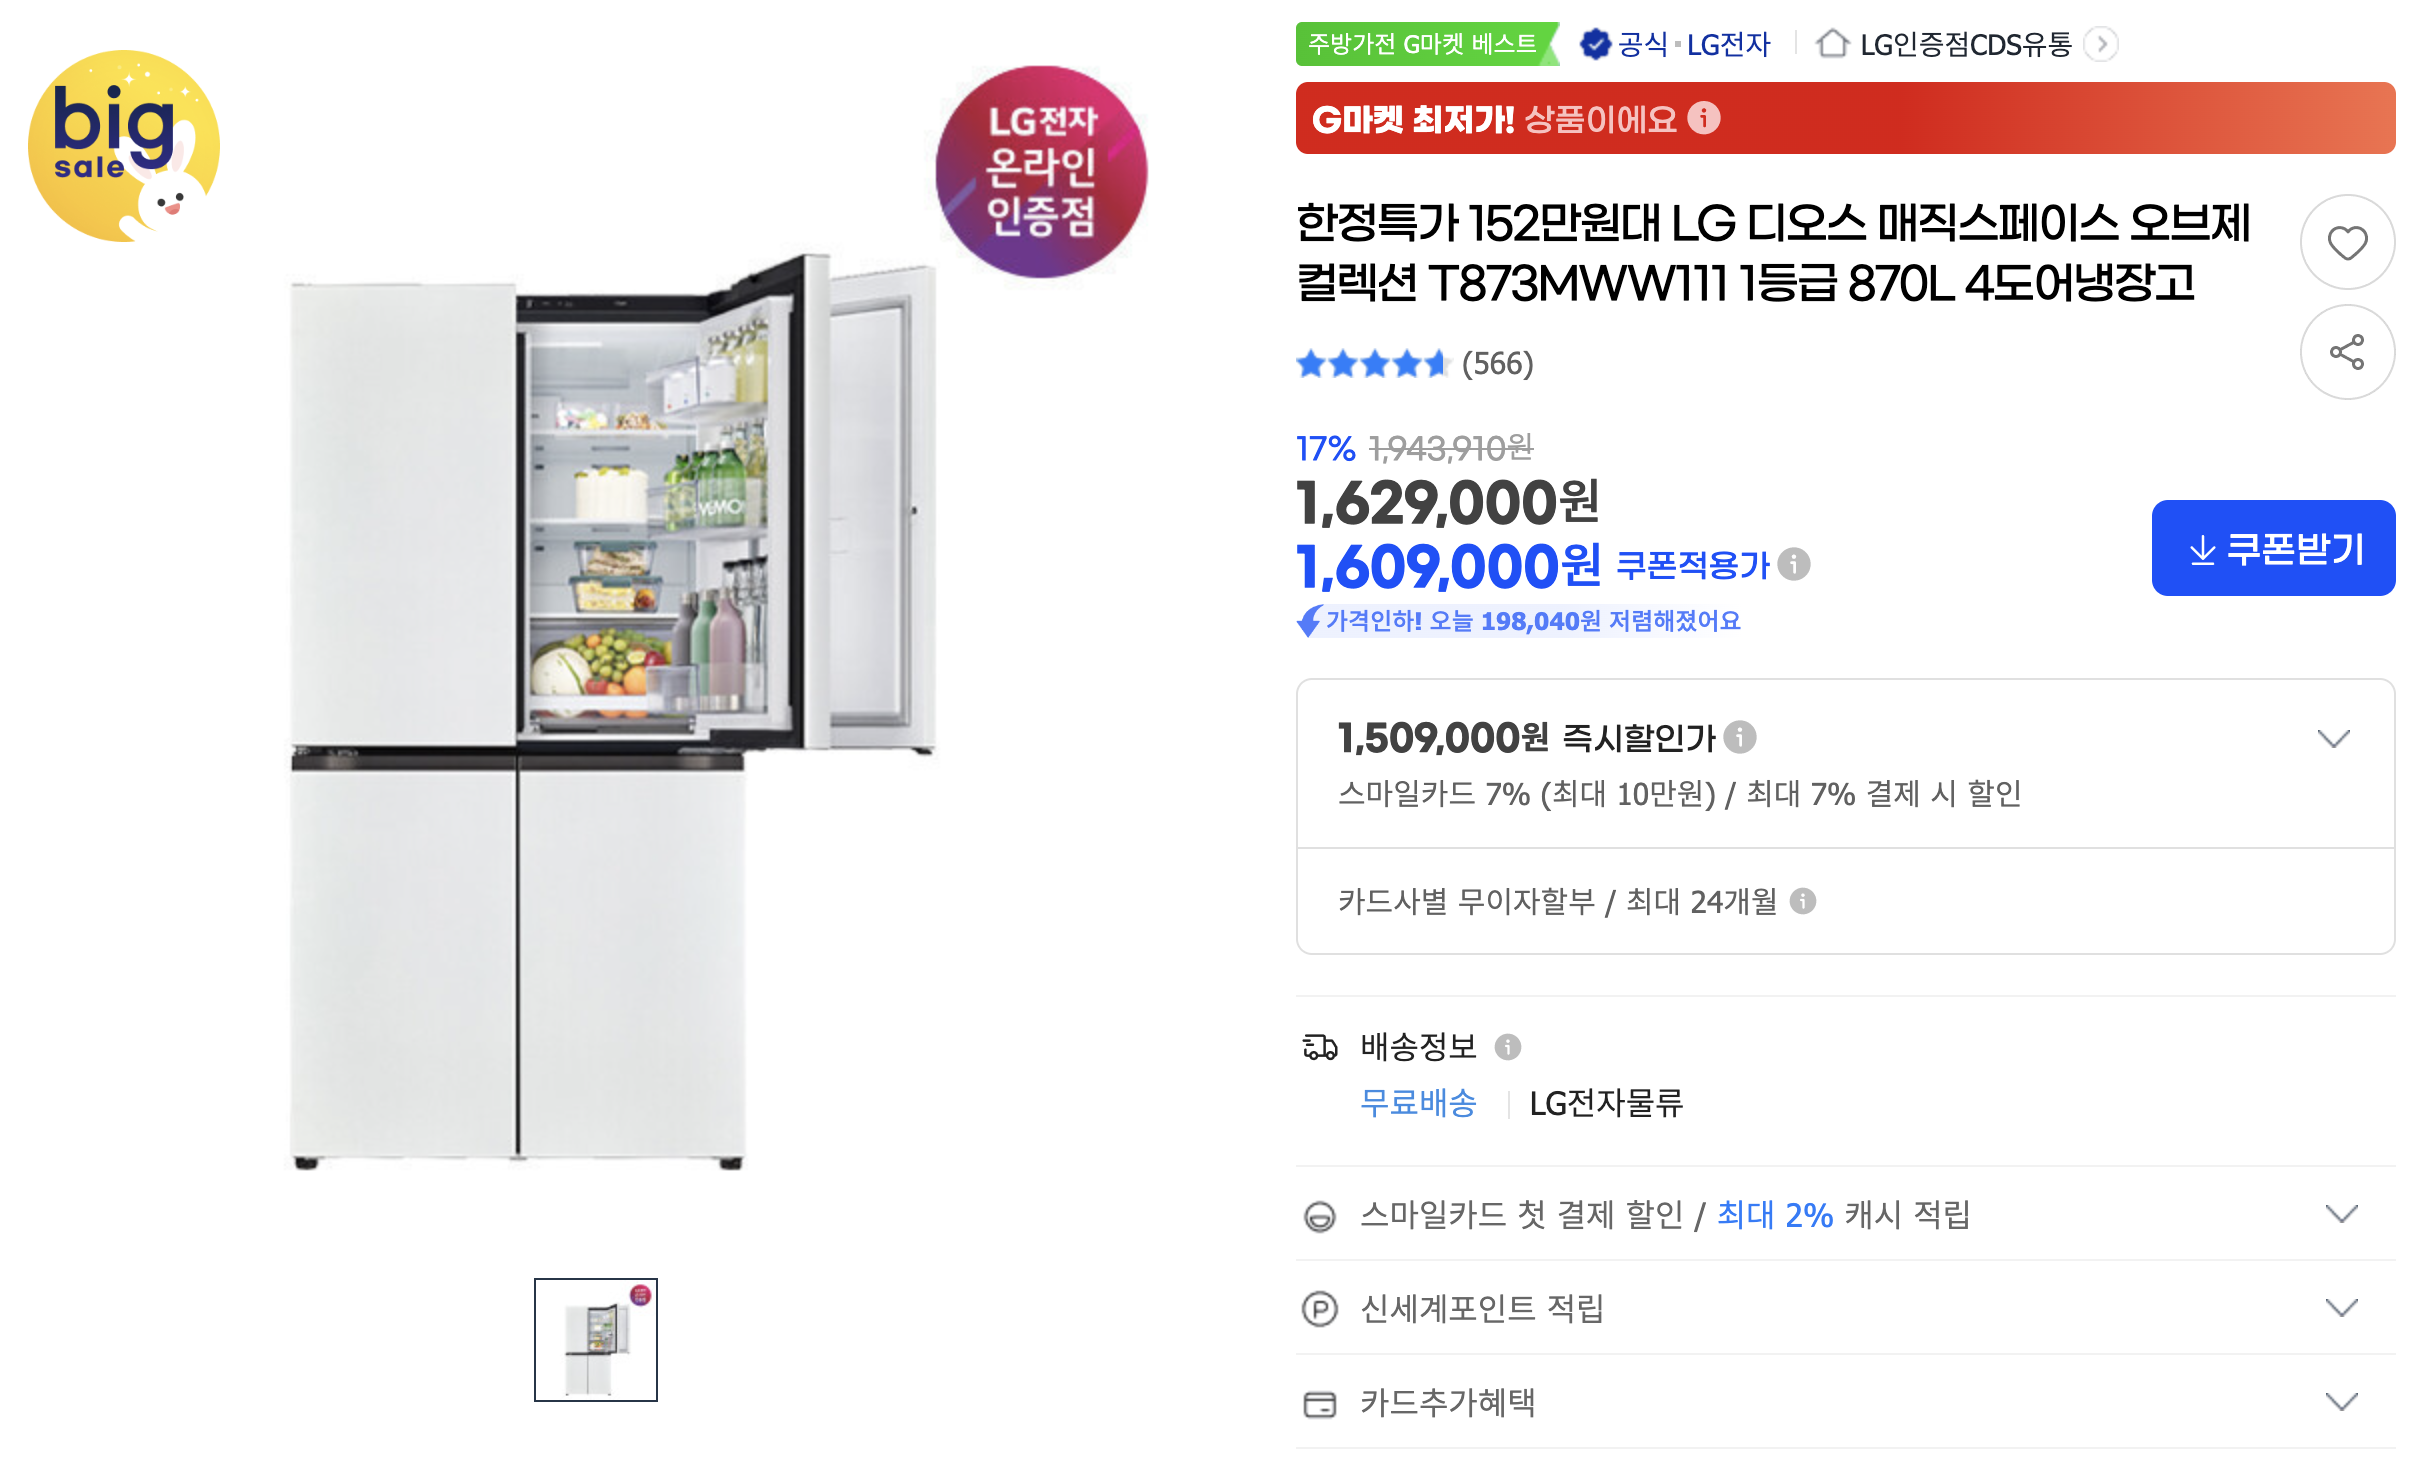The image size is (2420, 1460).
Task: Click info icon after 최대 24개월
Action: click(1803, 902)
